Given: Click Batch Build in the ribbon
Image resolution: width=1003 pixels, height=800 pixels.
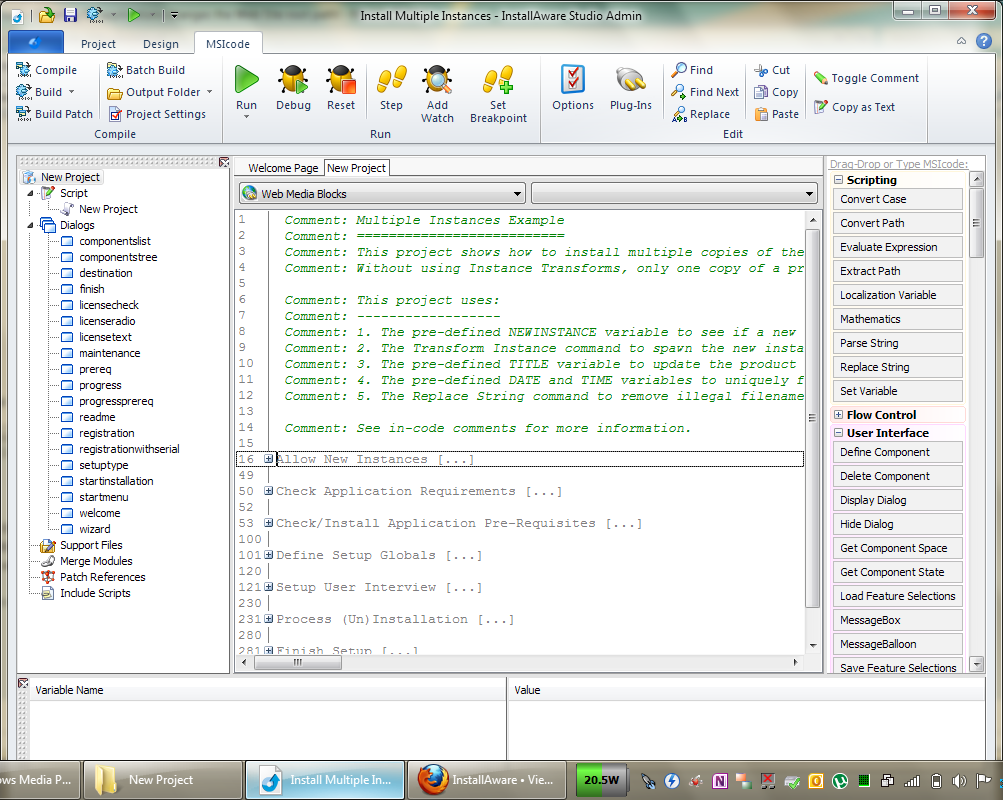Looking at the screenshot, I should pyautogui.click(x=146, y=70).
